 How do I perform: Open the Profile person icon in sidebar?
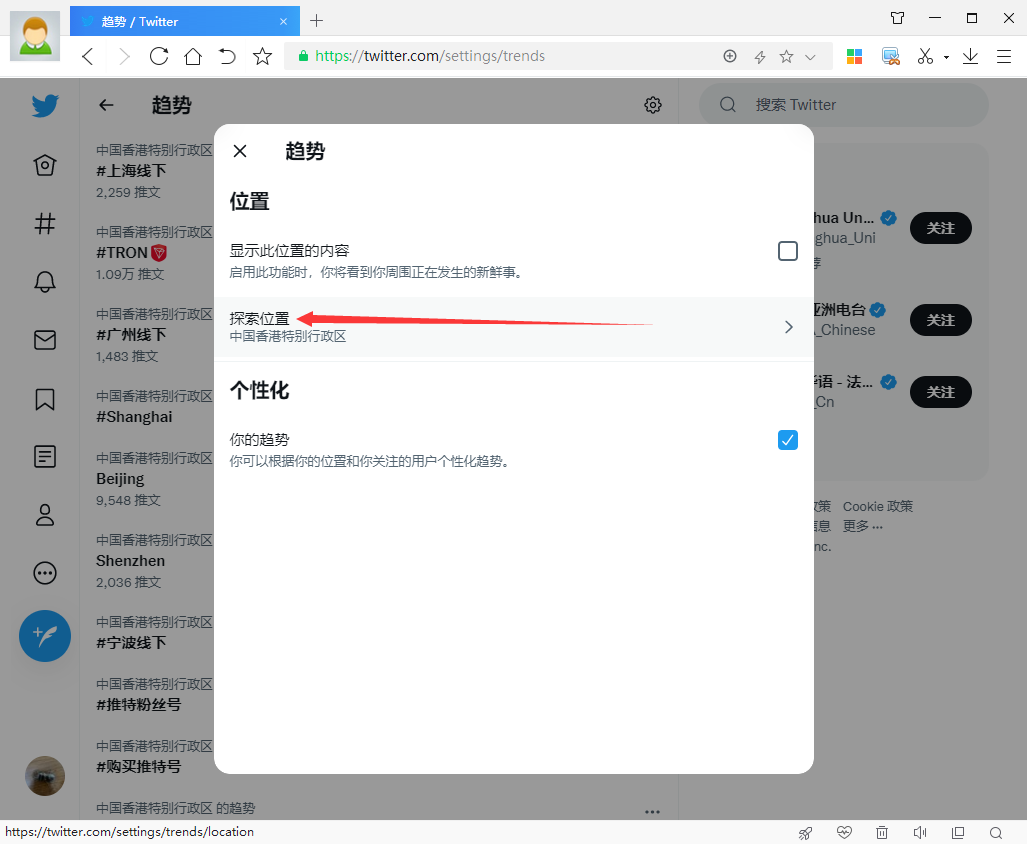(x=45, y=515)
